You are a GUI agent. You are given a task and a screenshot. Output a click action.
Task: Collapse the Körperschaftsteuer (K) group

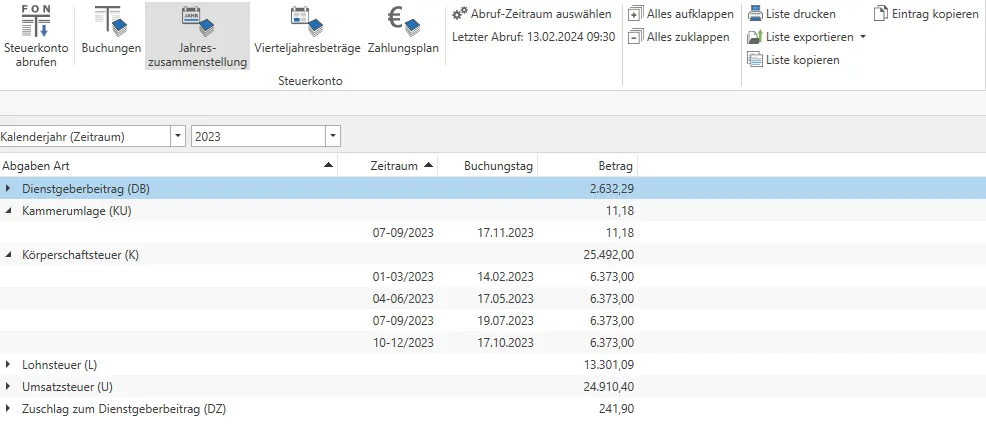click(8, 255)
